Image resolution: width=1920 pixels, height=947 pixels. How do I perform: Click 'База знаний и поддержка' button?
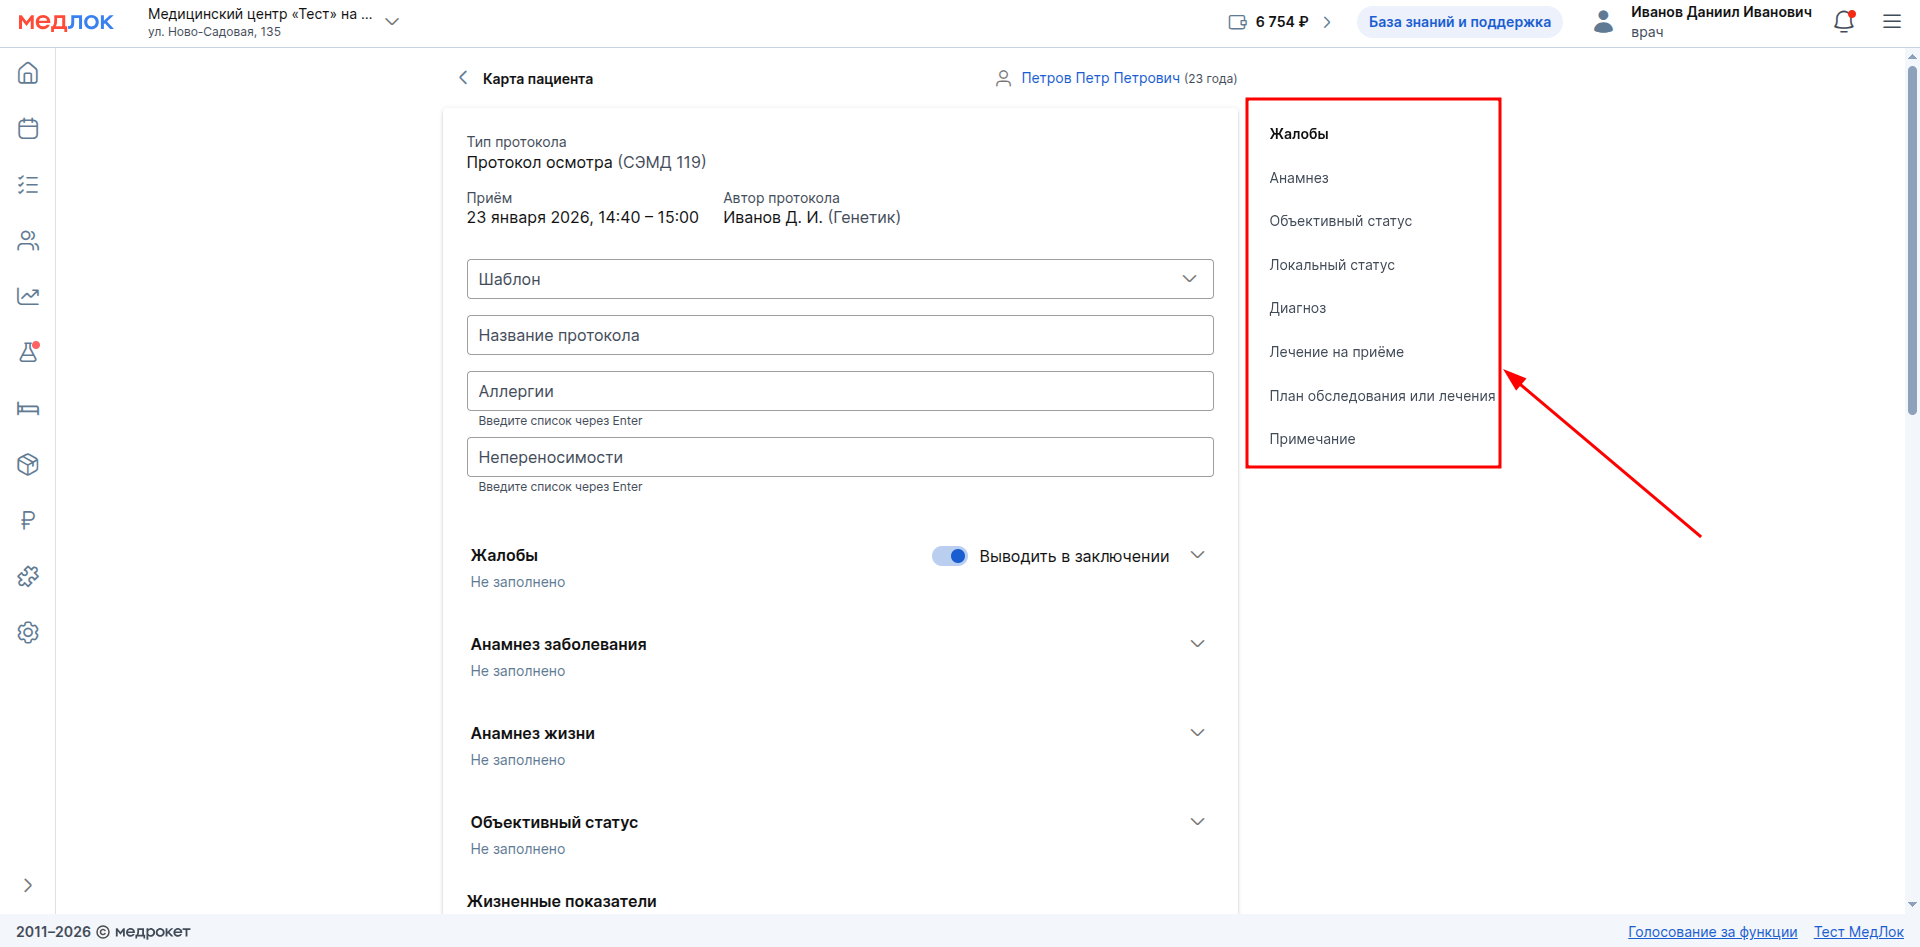(x=1459, y=22)
